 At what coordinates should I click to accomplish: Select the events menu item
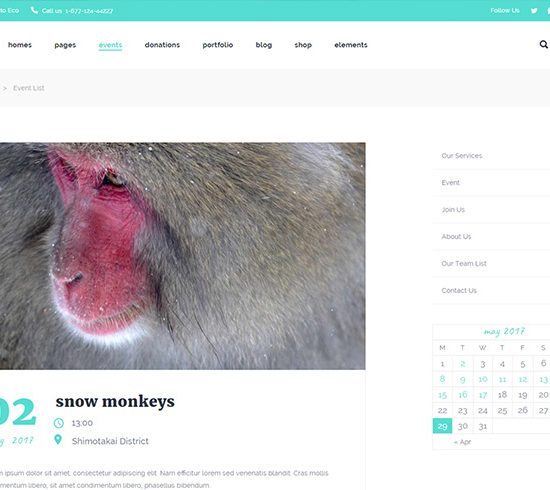click(110, 45)
